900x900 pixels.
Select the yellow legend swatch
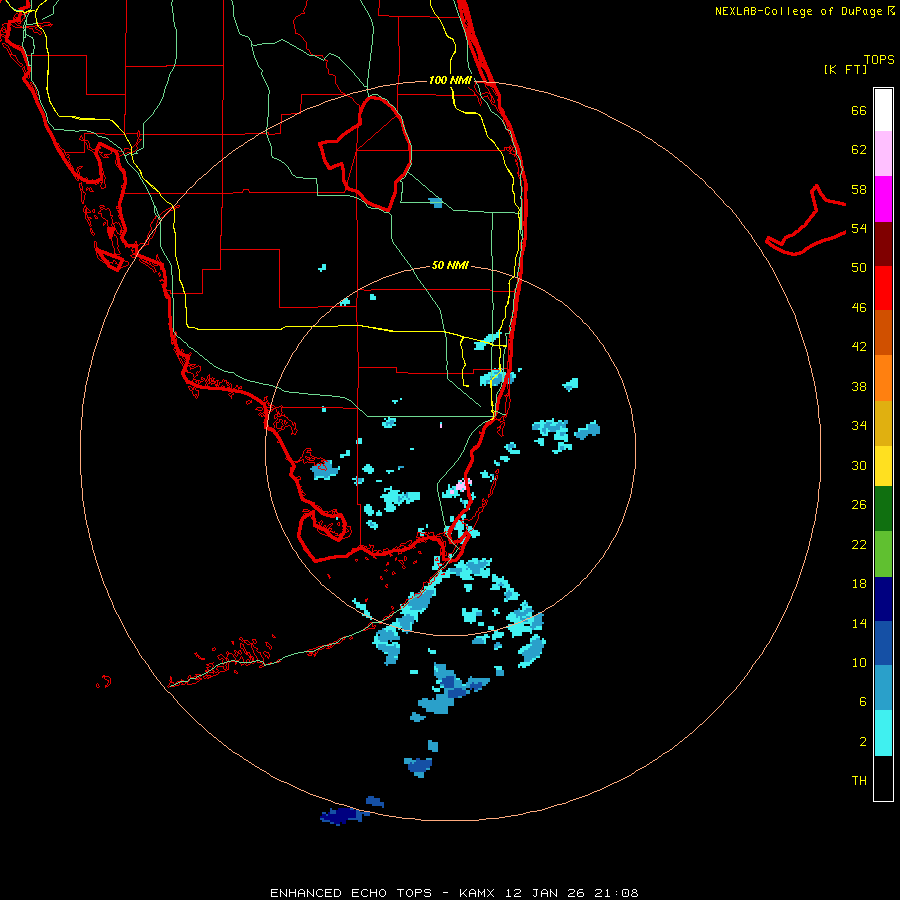(883, 466)
